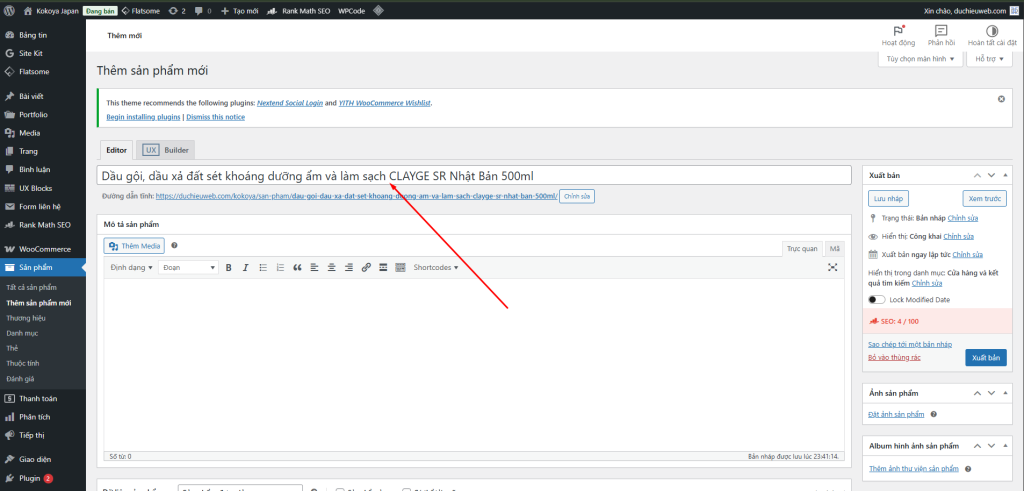Enter distraction-free fullscreen editor mode

(x=833, y=267)
